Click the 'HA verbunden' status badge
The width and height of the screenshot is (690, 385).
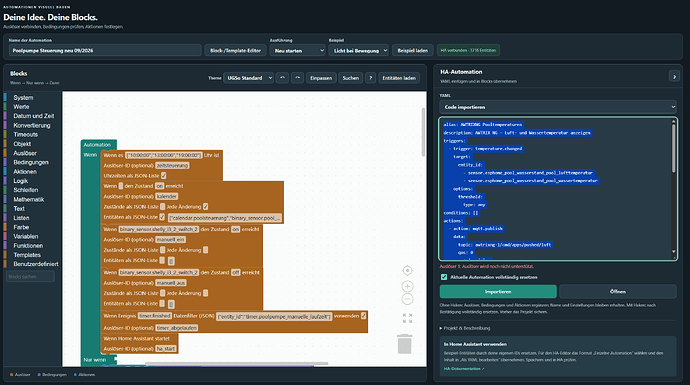click(468, 51)
